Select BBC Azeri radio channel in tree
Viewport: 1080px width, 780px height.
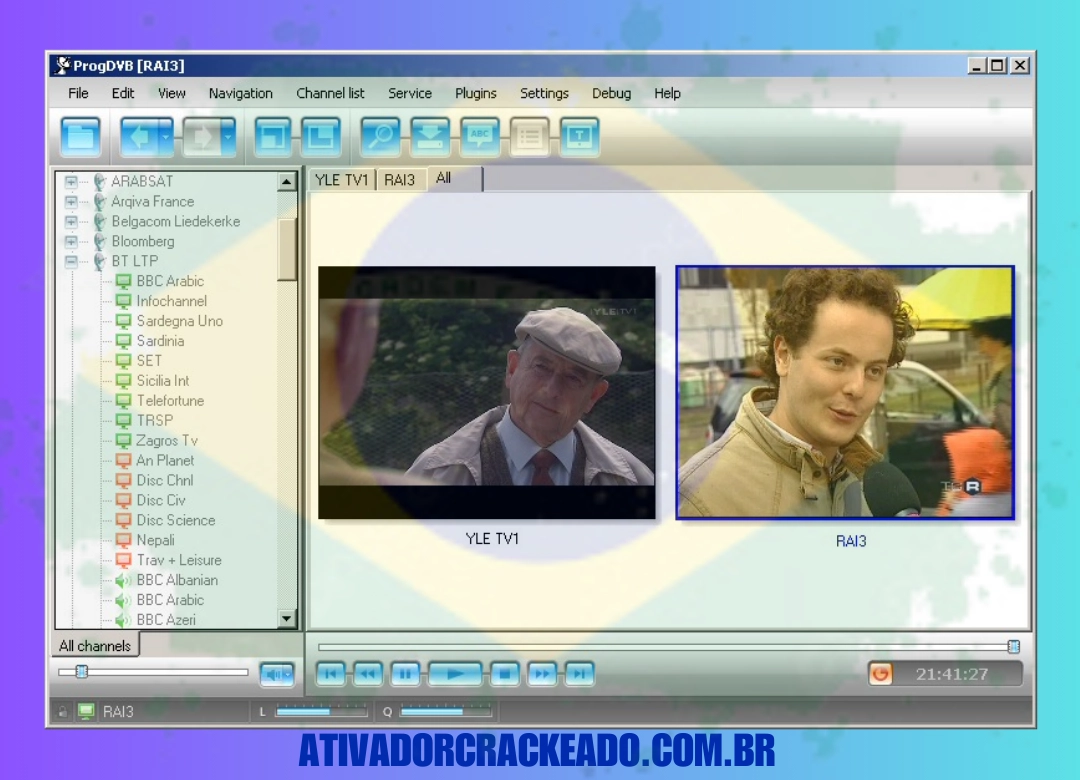(166, 620)
